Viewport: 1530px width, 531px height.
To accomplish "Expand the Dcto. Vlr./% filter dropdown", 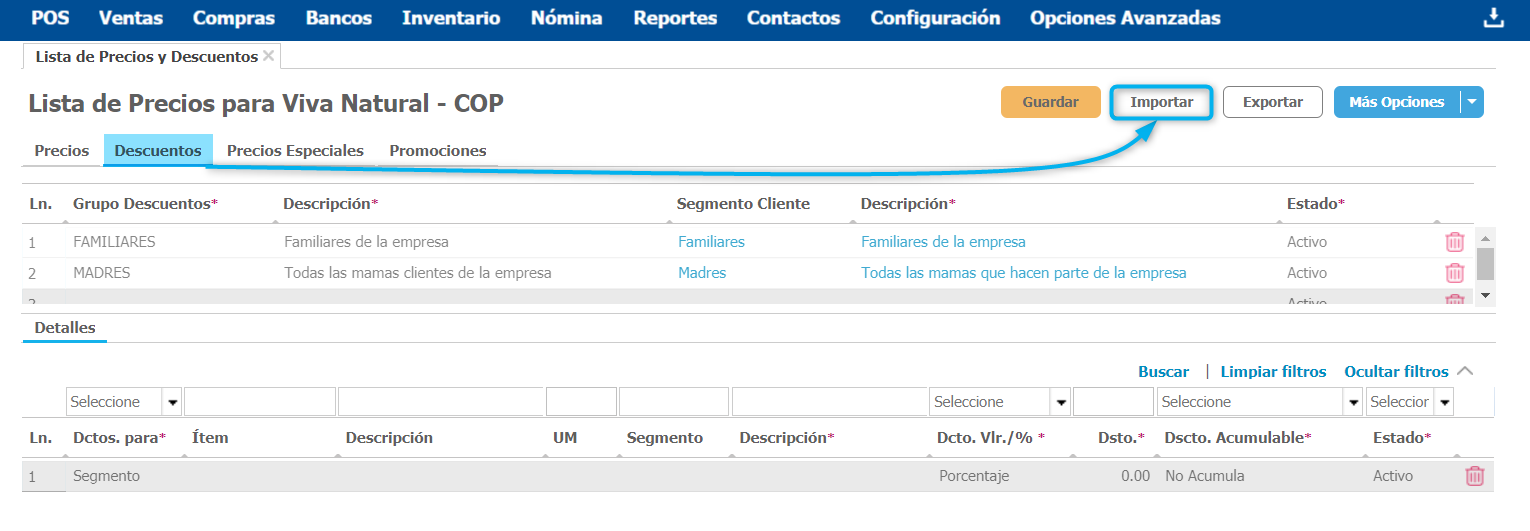I will click(x=1060, y=402).
